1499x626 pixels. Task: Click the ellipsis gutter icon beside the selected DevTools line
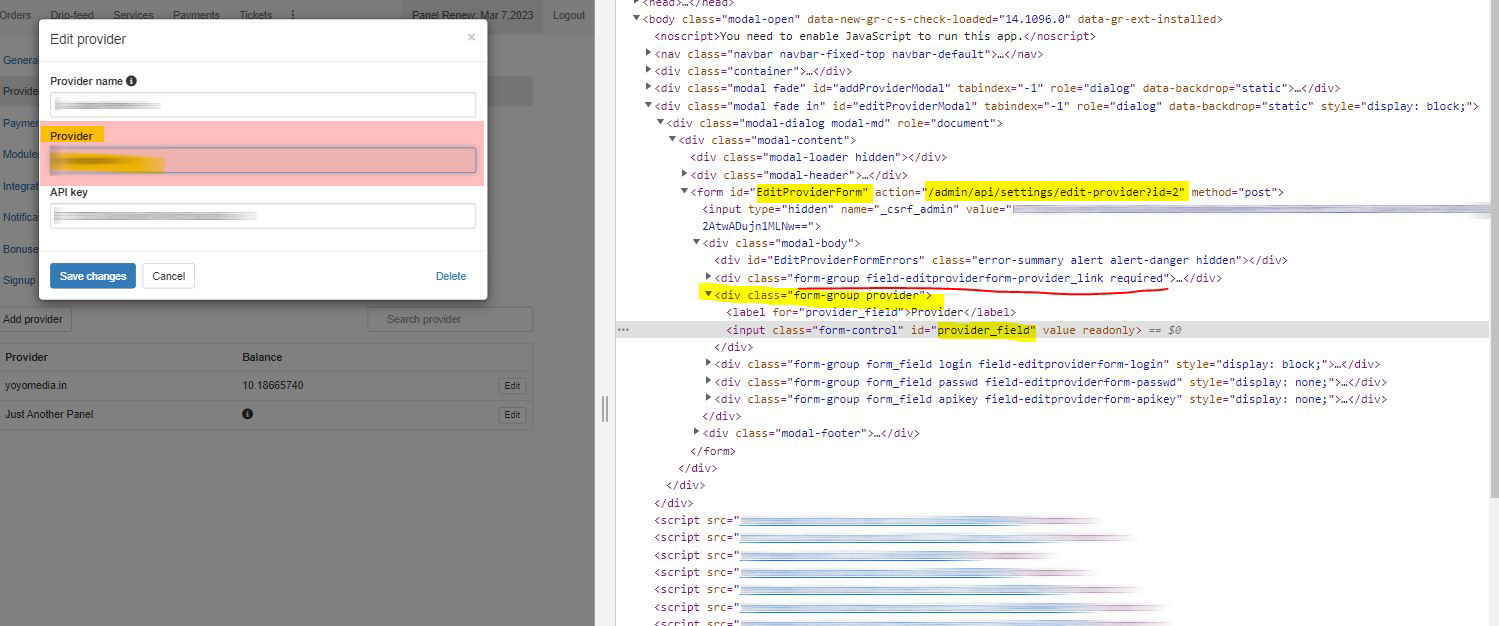[623, 329]
